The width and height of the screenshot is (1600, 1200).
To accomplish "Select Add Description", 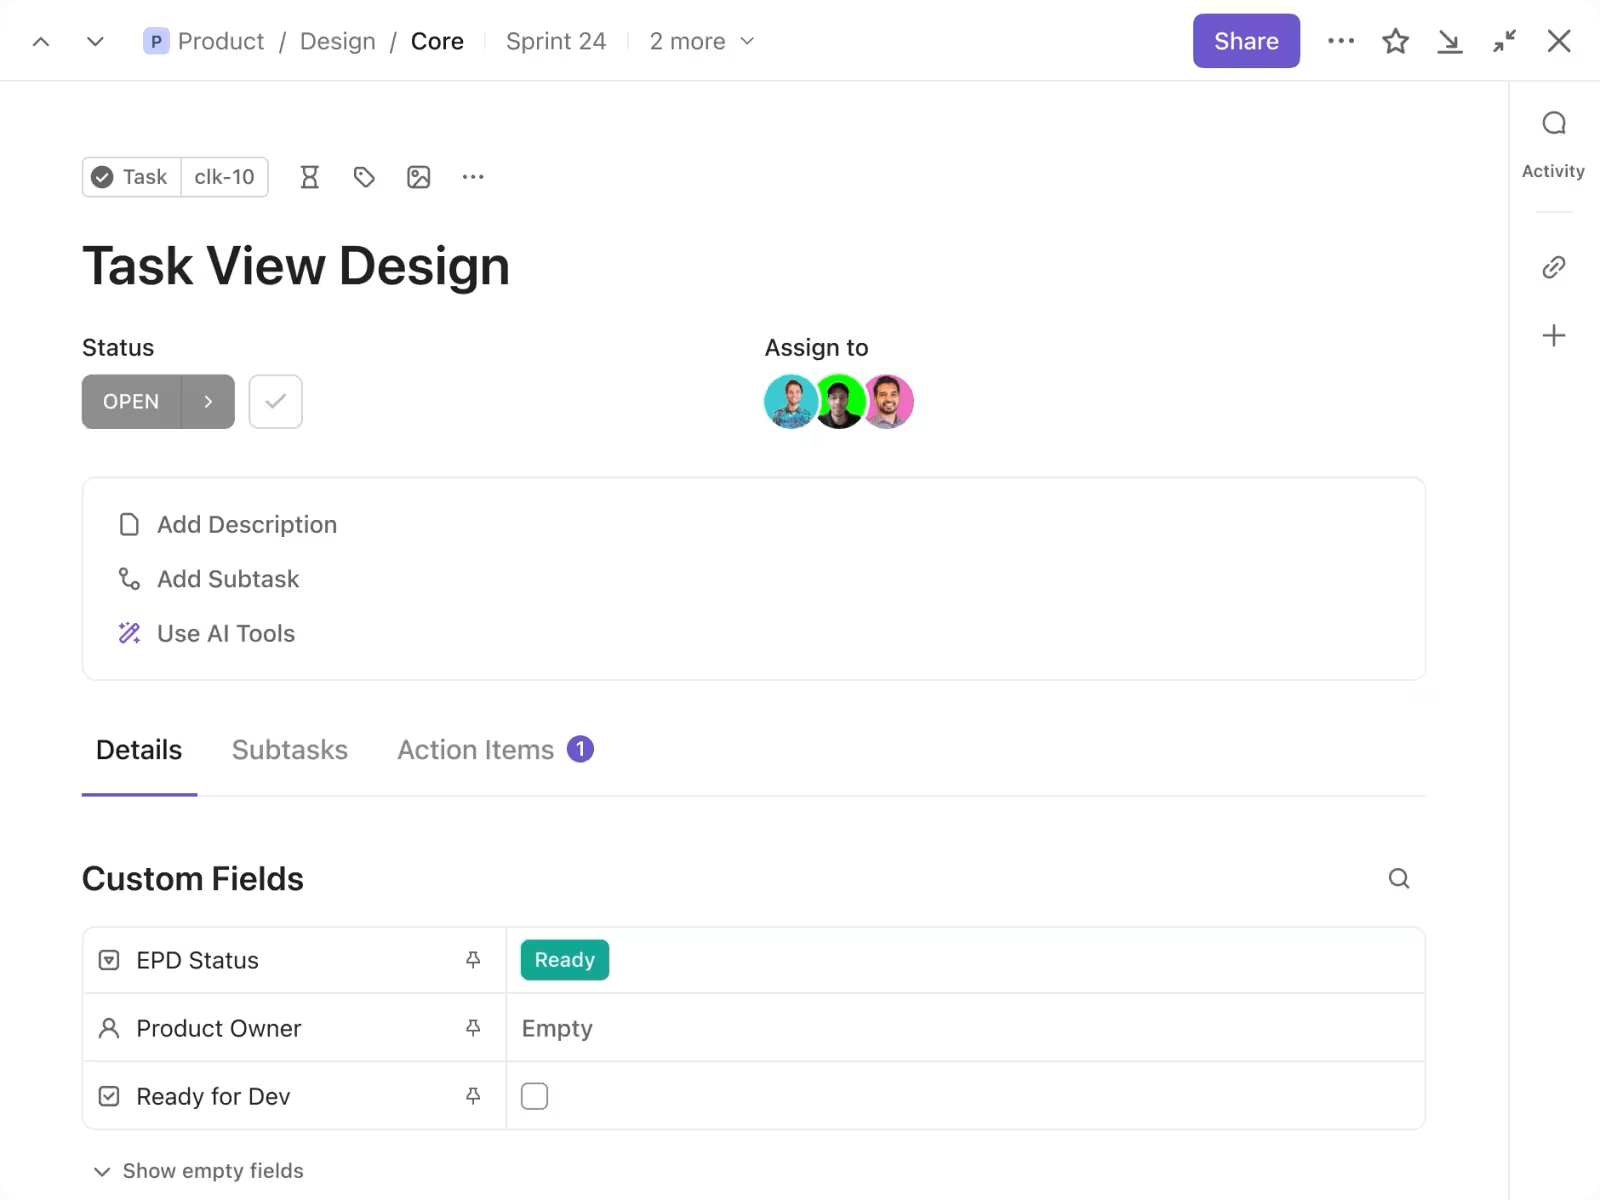I will coord(246,524).
